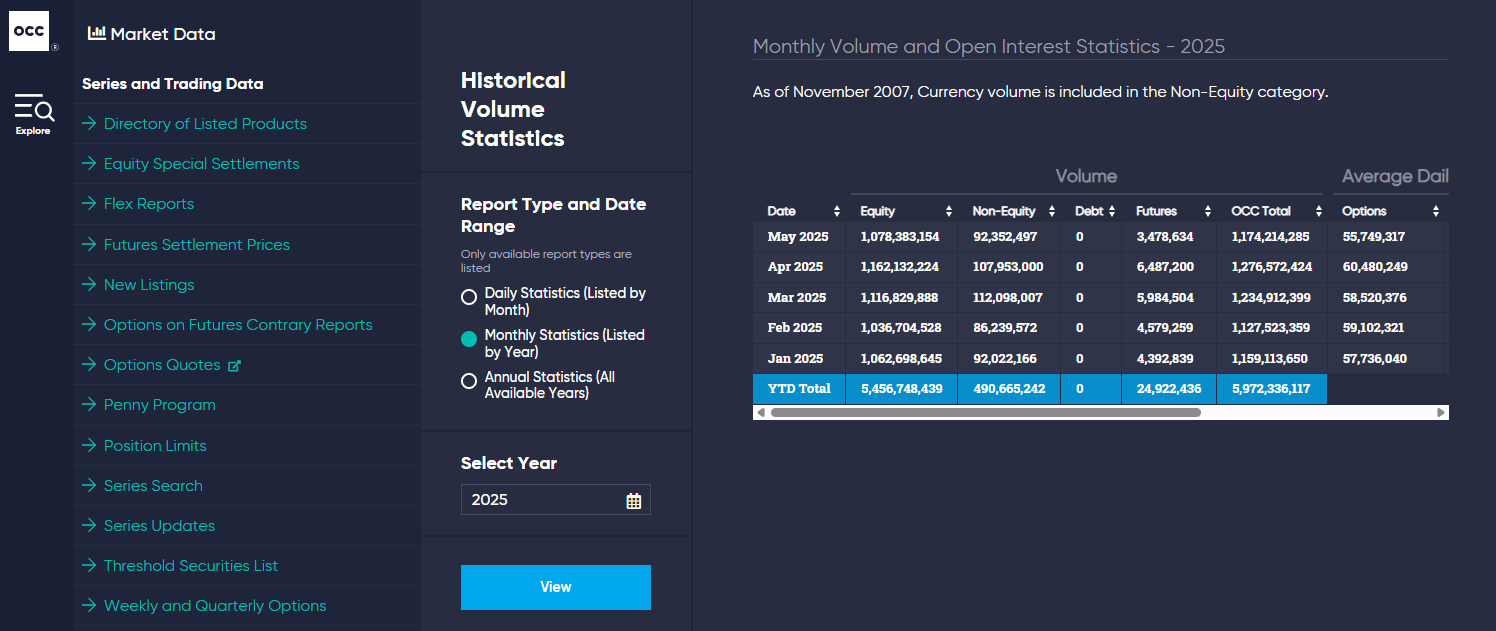The height and width of the screenshot is (631, 1496).
Task: Select Monthly Statistics radio button
Action: tap(469, 339)
